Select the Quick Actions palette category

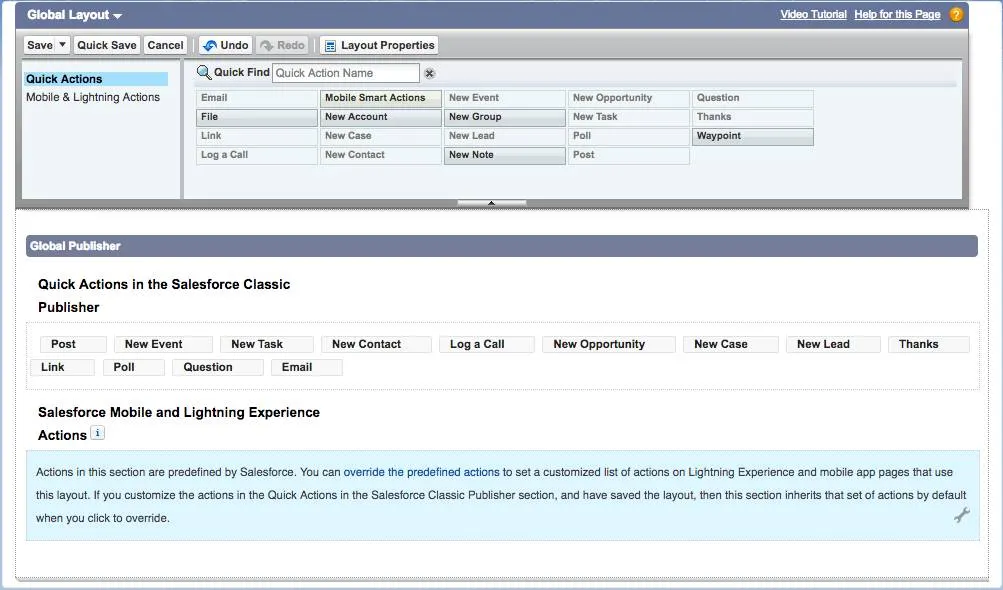pyautogui.click(x=96, y=79)
